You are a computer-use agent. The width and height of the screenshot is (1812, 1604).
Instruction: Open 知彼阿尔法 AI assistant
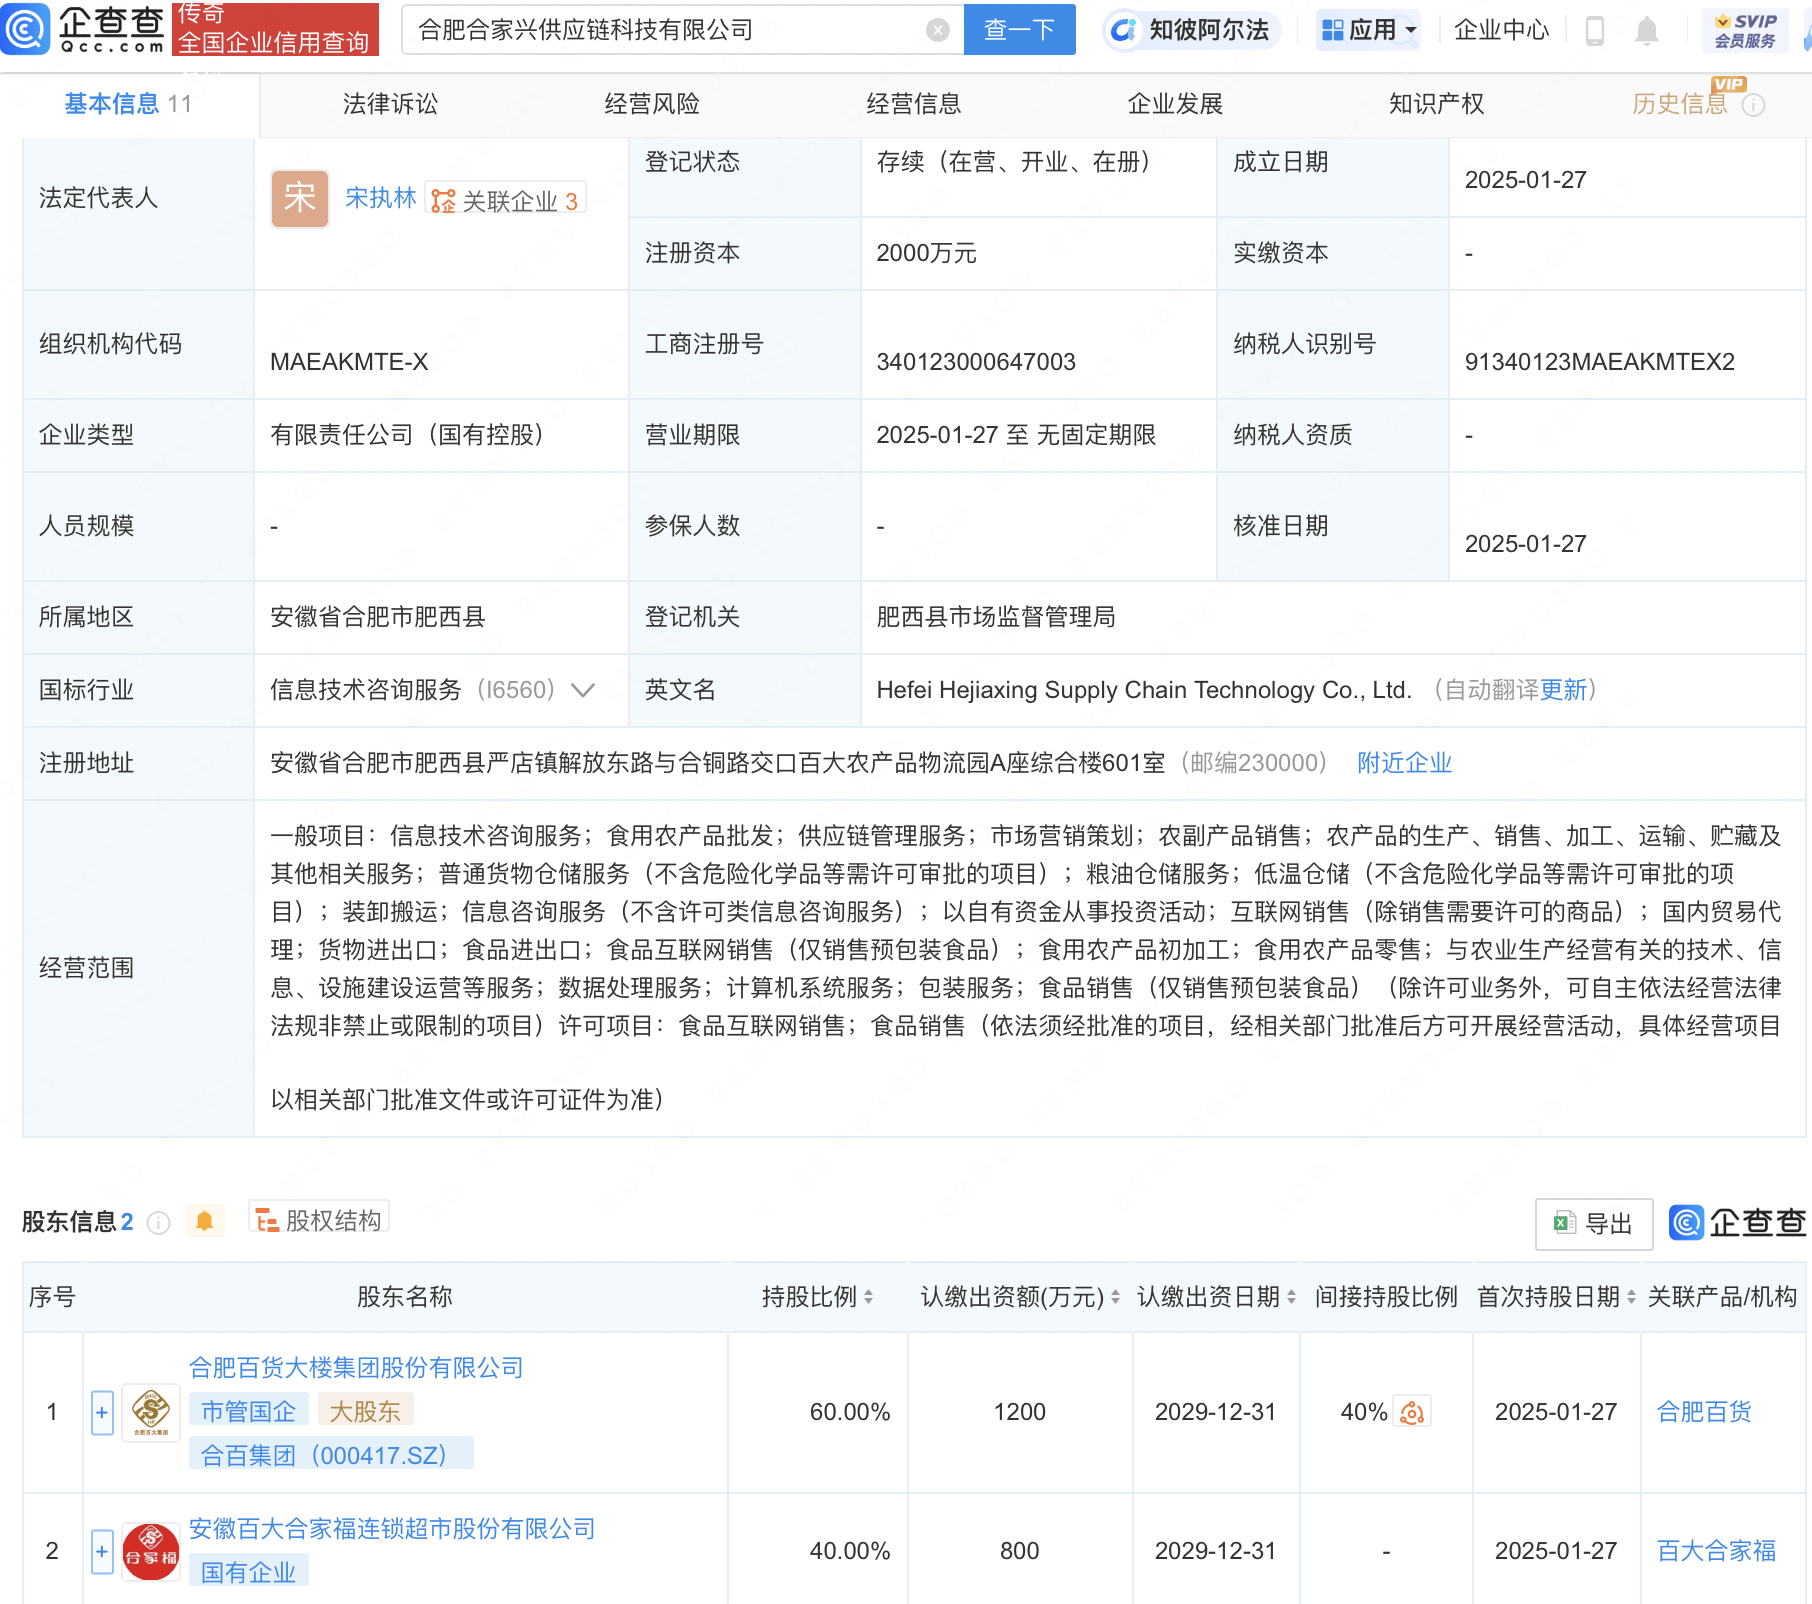(x=1191, y=30)
